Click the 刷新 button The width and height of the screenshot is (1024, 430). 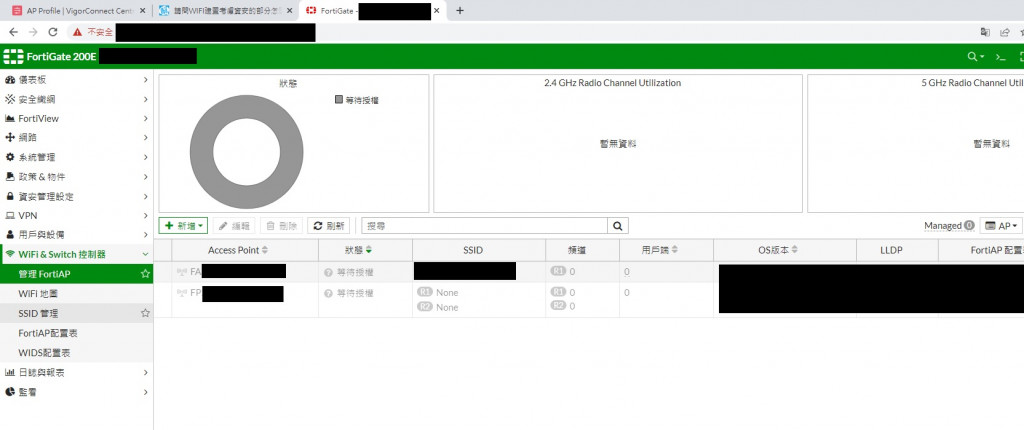tap(328, 225)
